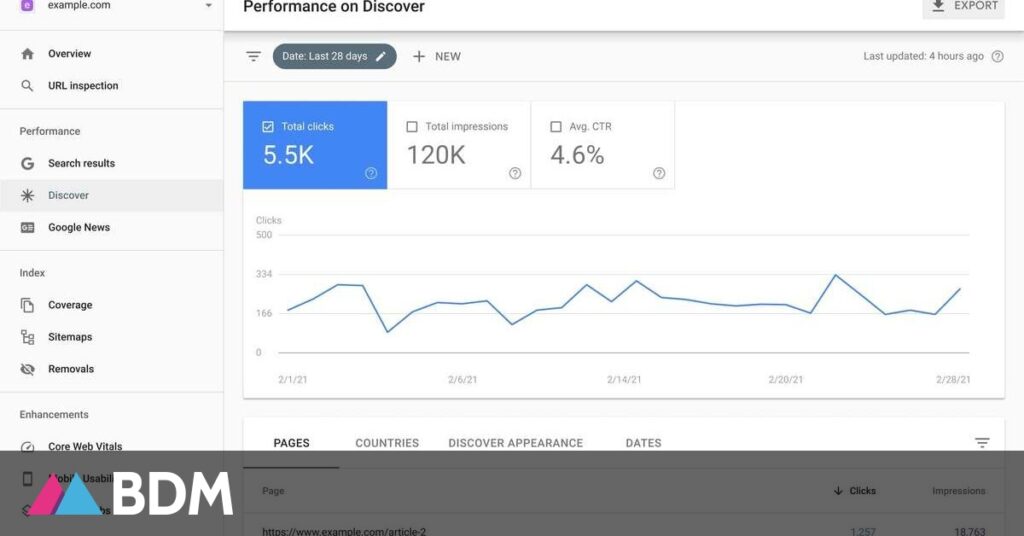Open the filter rows icon next to Date
1024x536 pixels.
253,56
